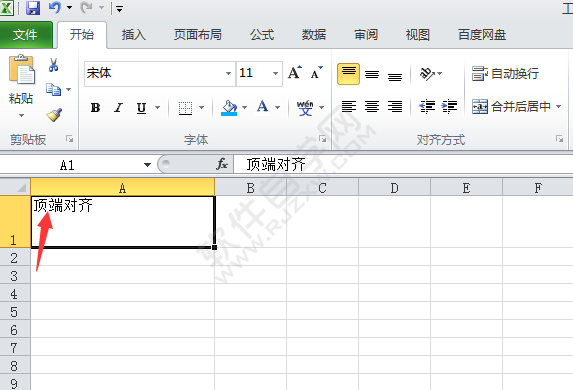Select the column A header
Viewport: 573px width, 390px height.
coord(122,188)
